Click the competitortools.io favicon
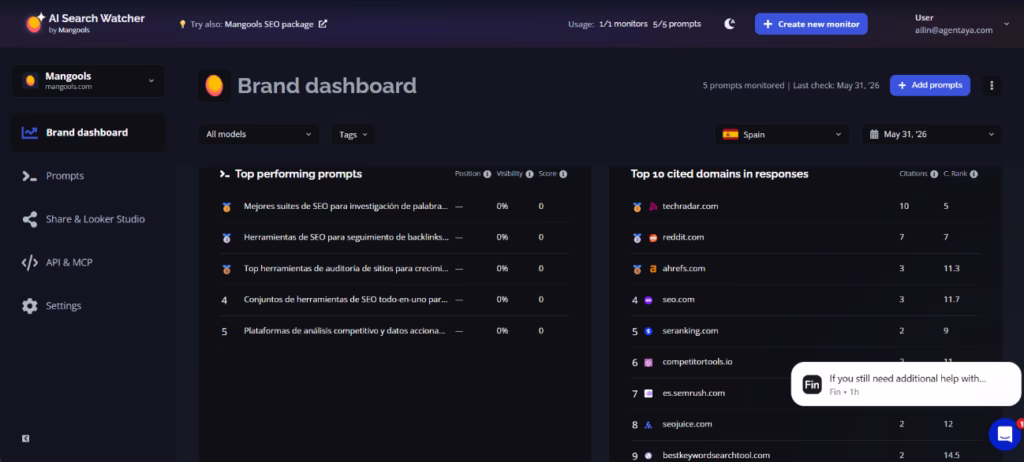1024x462 pixels. click(648, 363)
